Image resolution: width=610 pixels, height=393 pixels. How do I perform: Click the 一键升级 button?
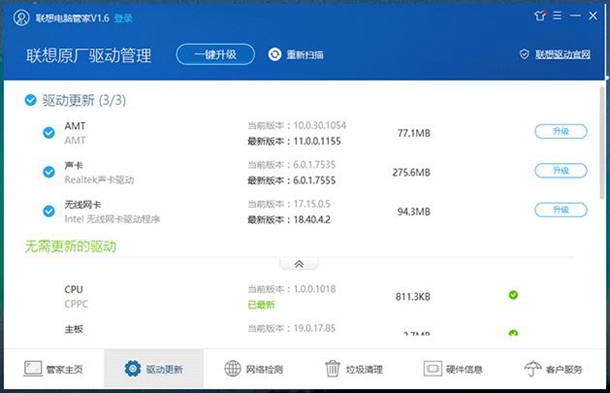point(216,54)
